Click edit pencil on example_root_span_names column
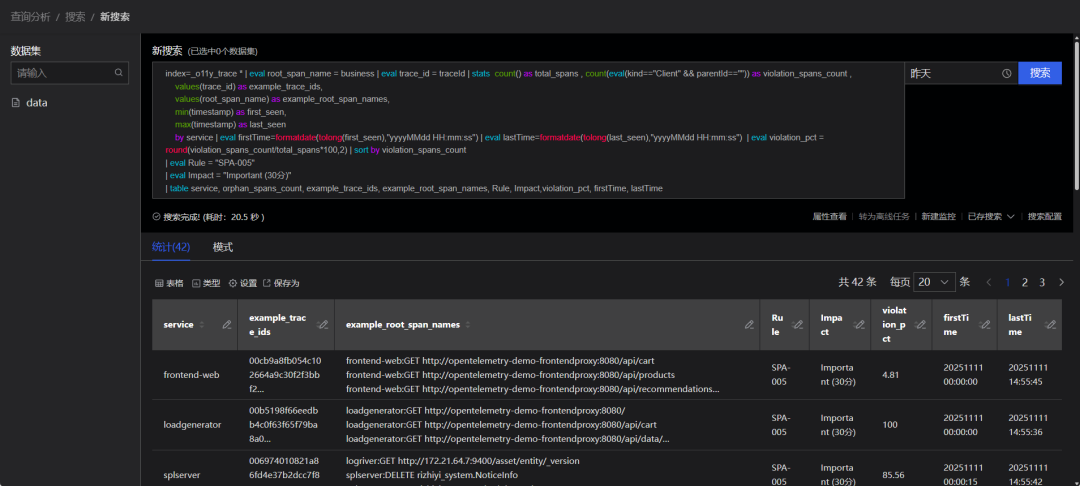 [x=749, y=324]
